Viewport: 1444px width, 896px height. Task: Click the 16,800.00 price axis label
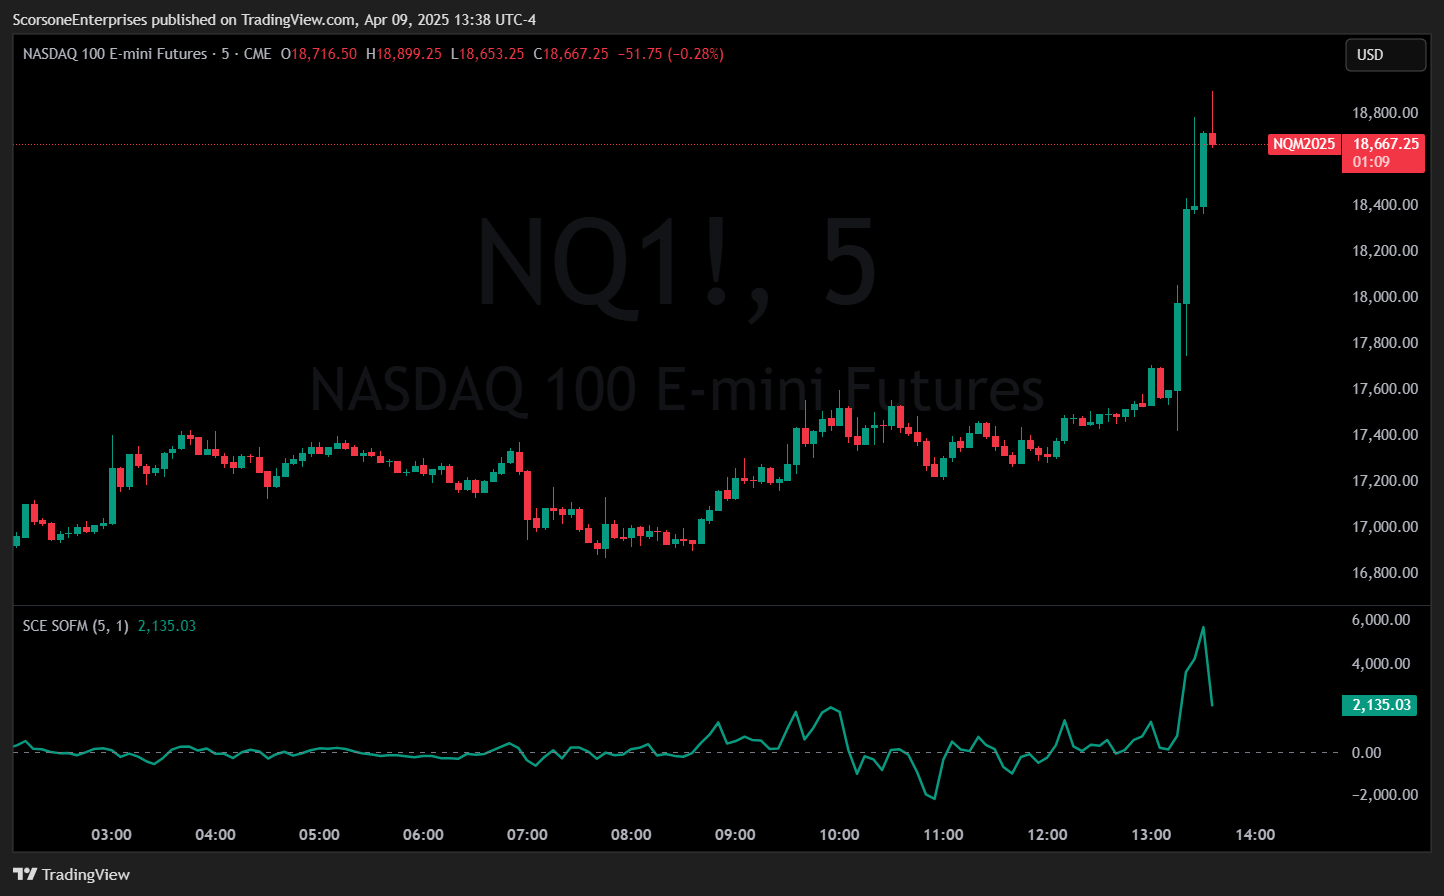1385,573
